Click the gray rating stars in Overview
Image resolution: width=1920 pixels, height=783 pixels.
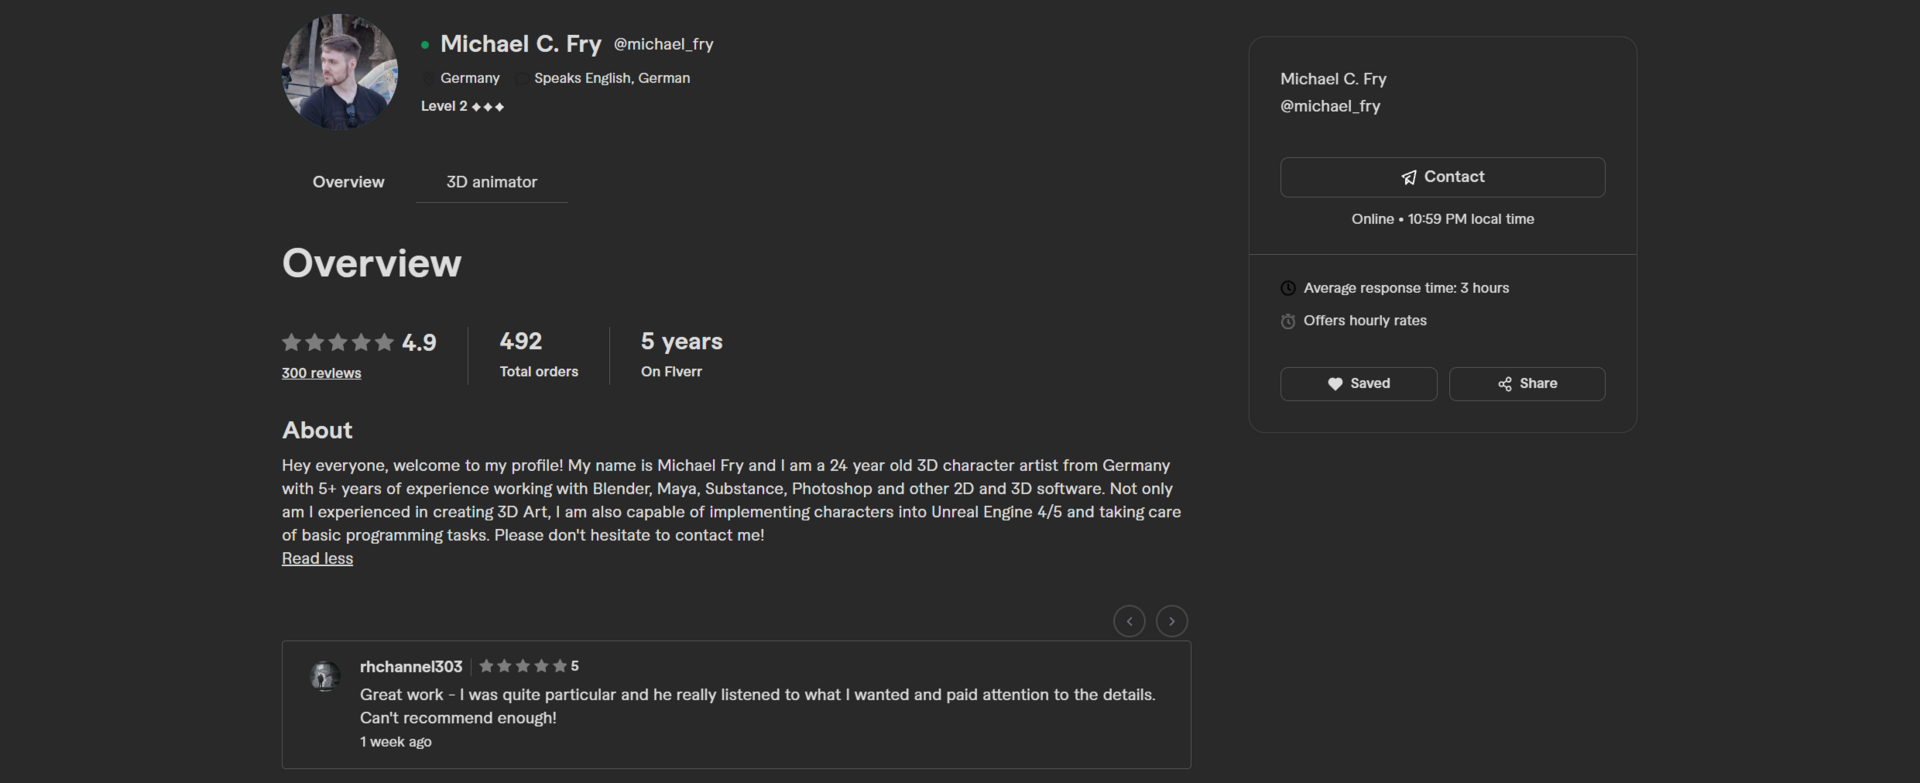coord(338,342)
